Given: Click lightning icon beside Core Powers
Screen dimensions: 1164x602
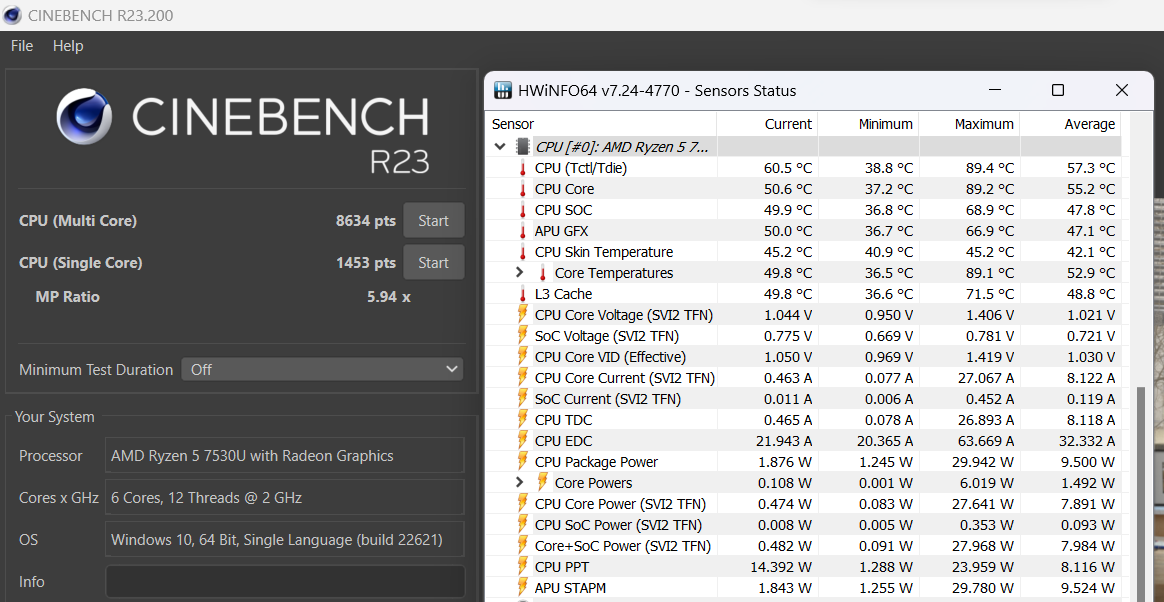Looking at the screenshot, I should pyautogui.click(x=543, y=482).
